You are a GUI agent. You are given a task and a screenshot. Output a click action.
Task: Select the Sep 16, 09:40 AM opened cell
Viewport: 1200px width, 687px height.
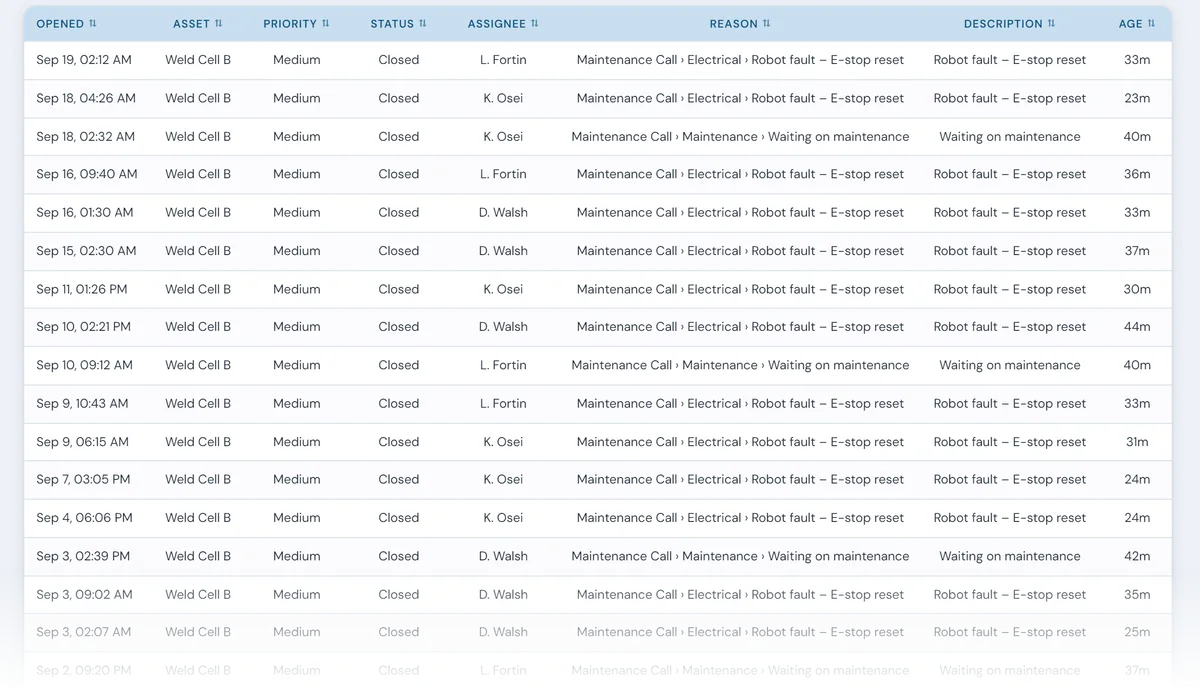tap(86, 174)
